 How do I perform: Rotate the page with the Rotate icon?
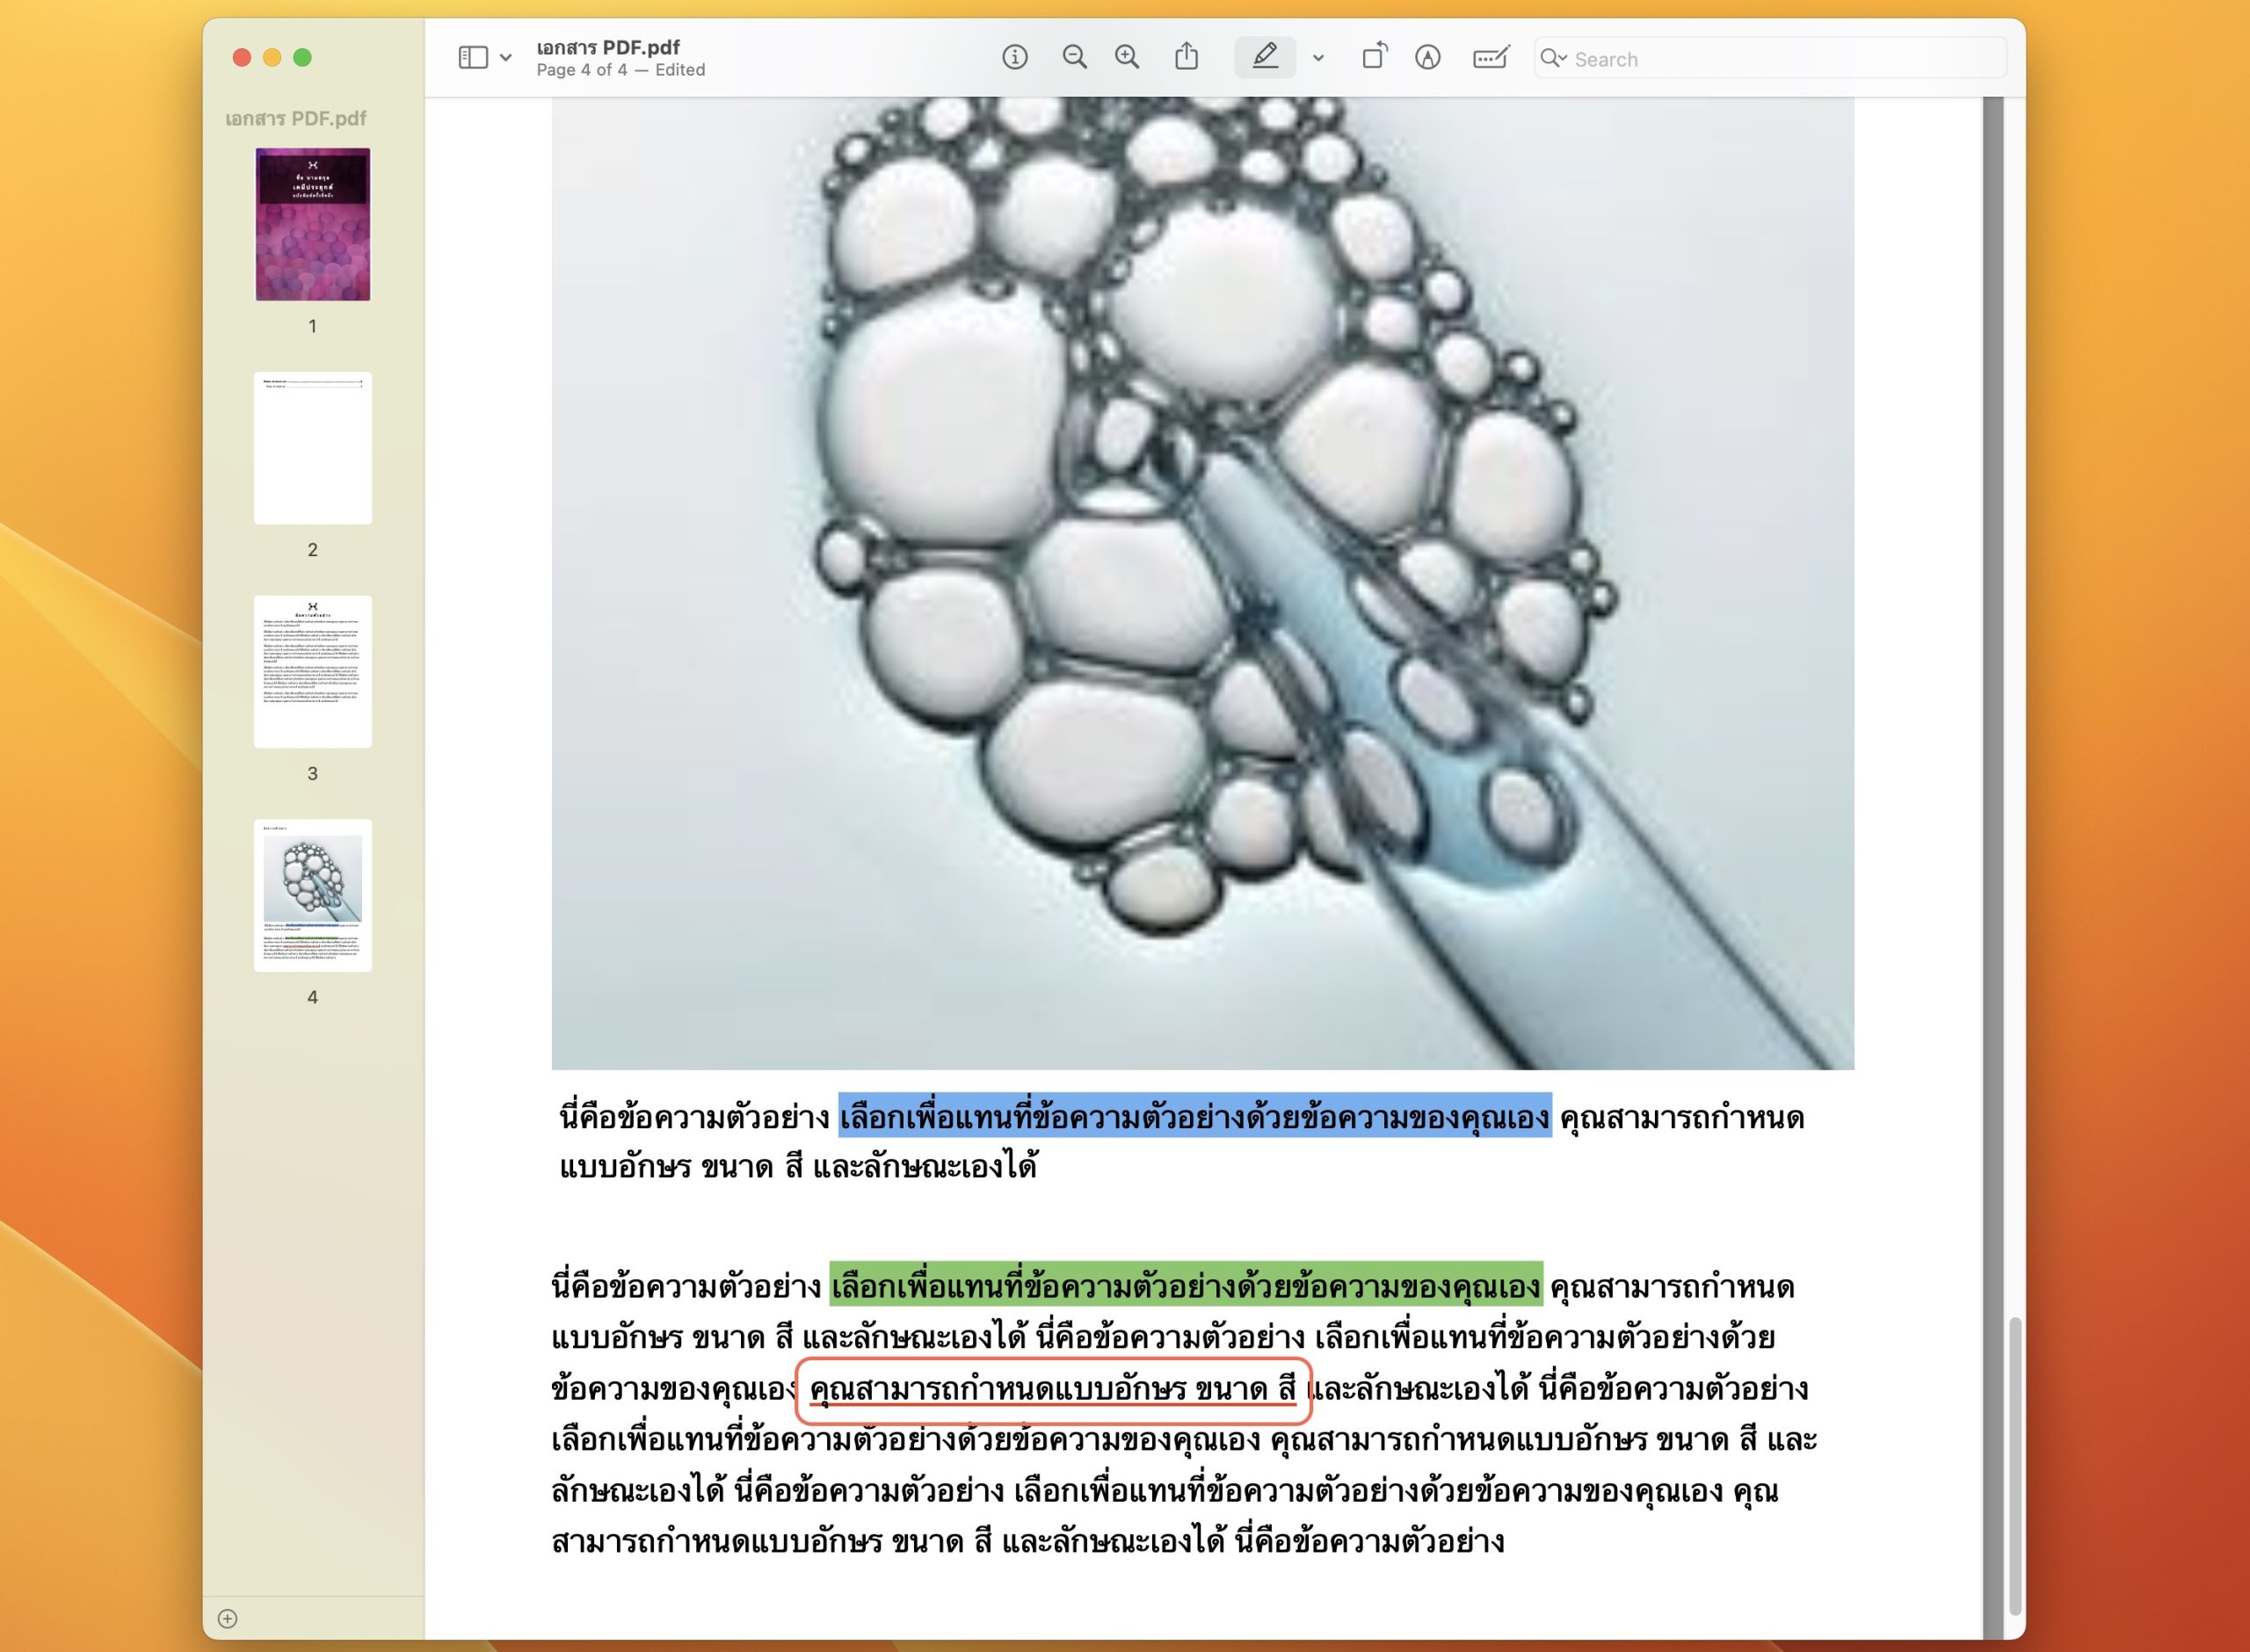coord(1374,56)
